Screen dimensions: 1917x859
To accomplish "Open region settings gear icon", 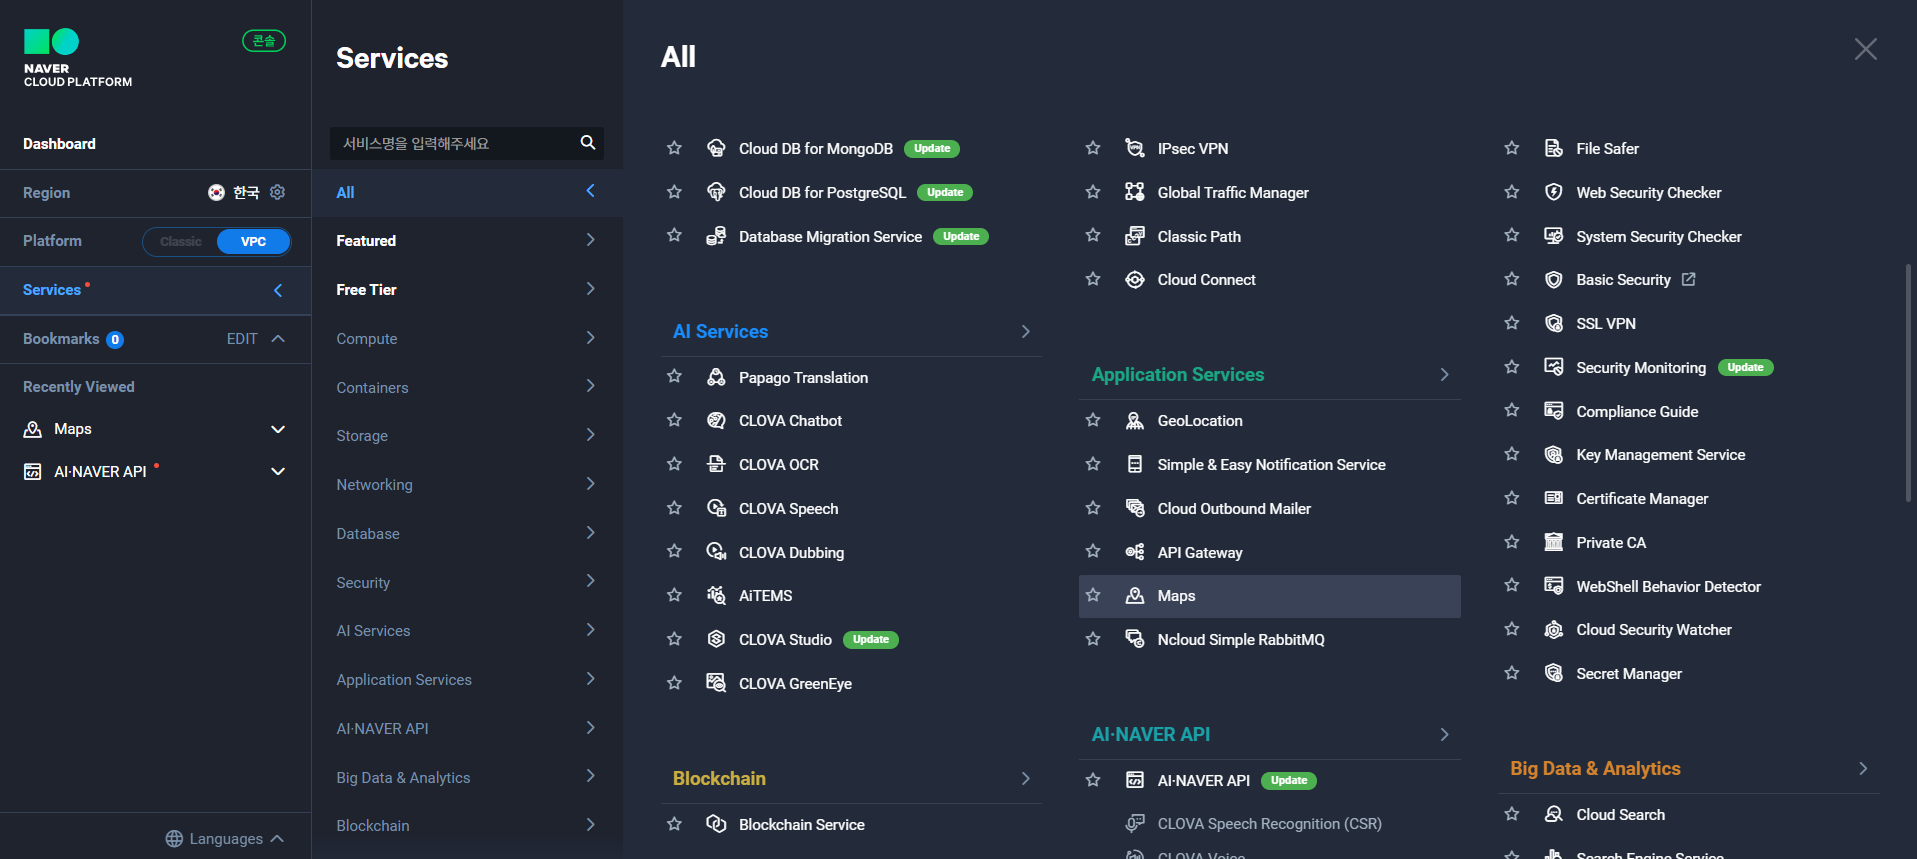I will pos(278,192).
